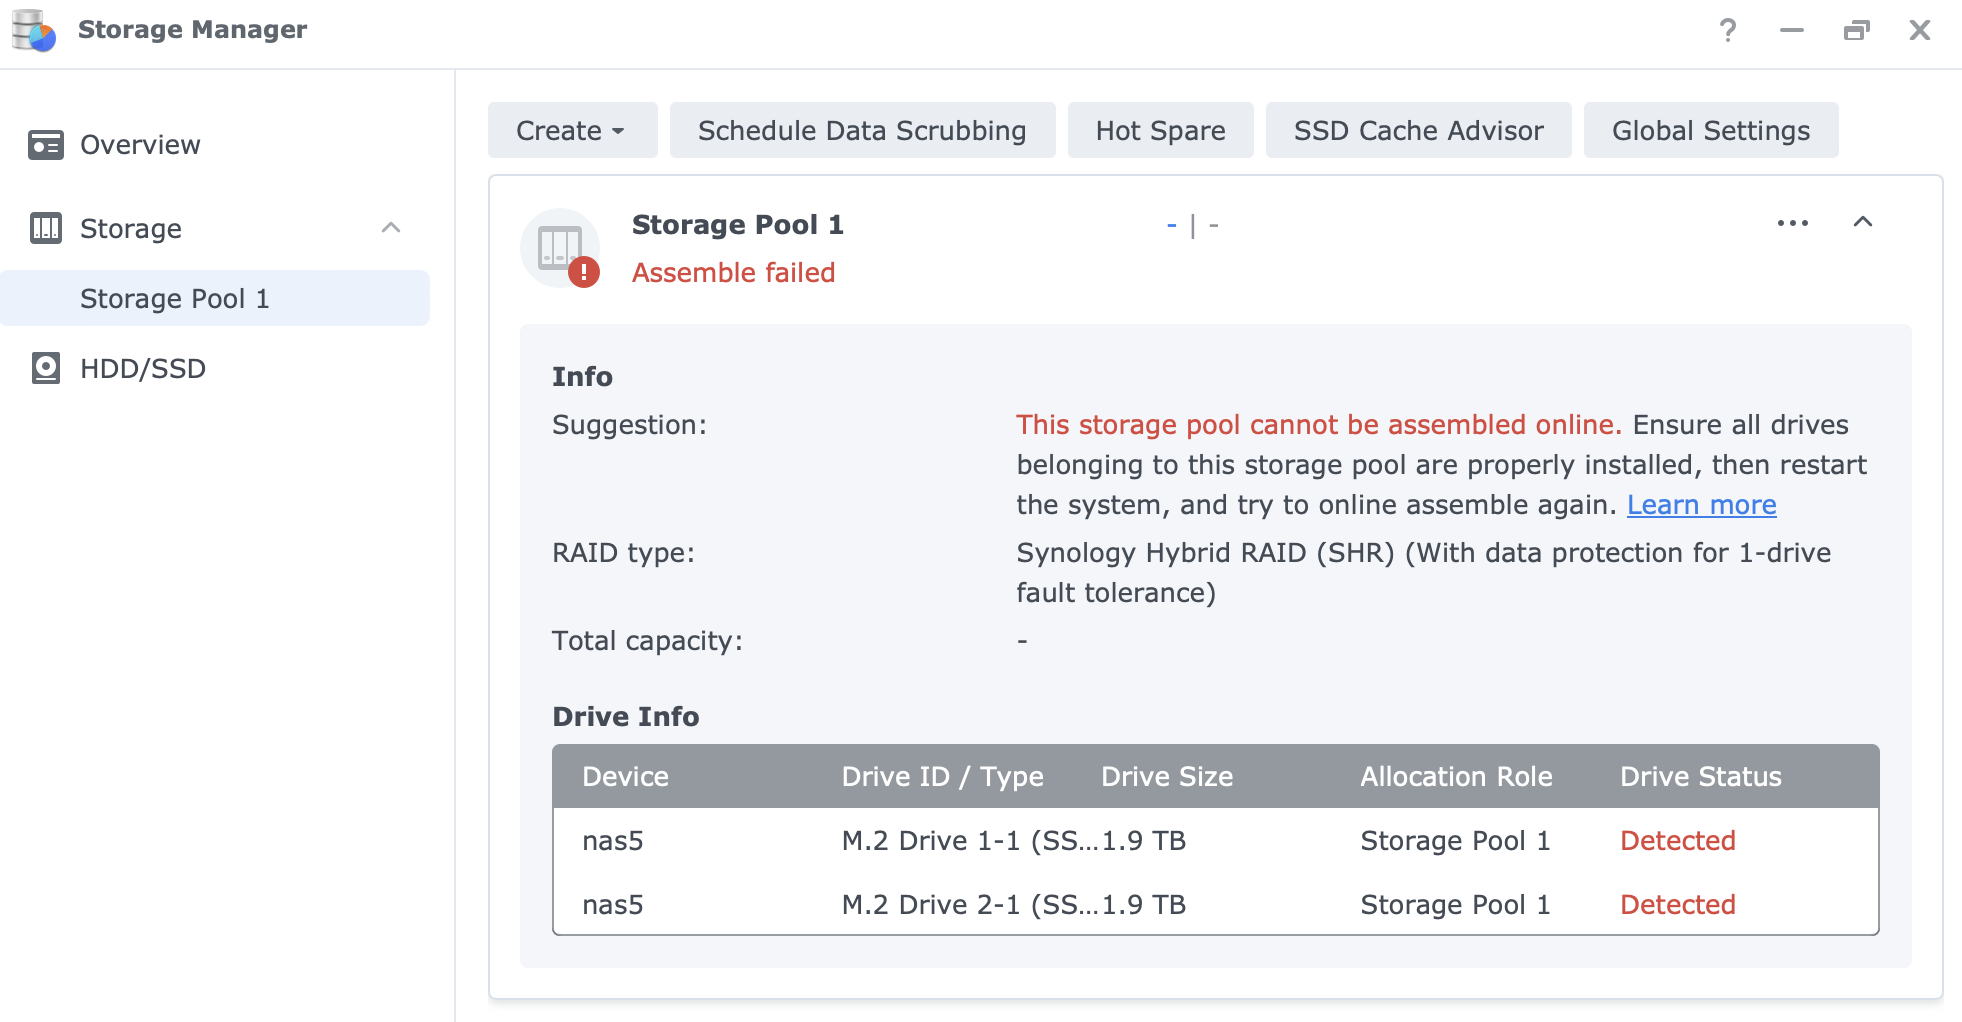Select the M.2 Drive 2-1 row in Drive Info
This screenshot has width=1962, height=1022.
pos(1100,905)
